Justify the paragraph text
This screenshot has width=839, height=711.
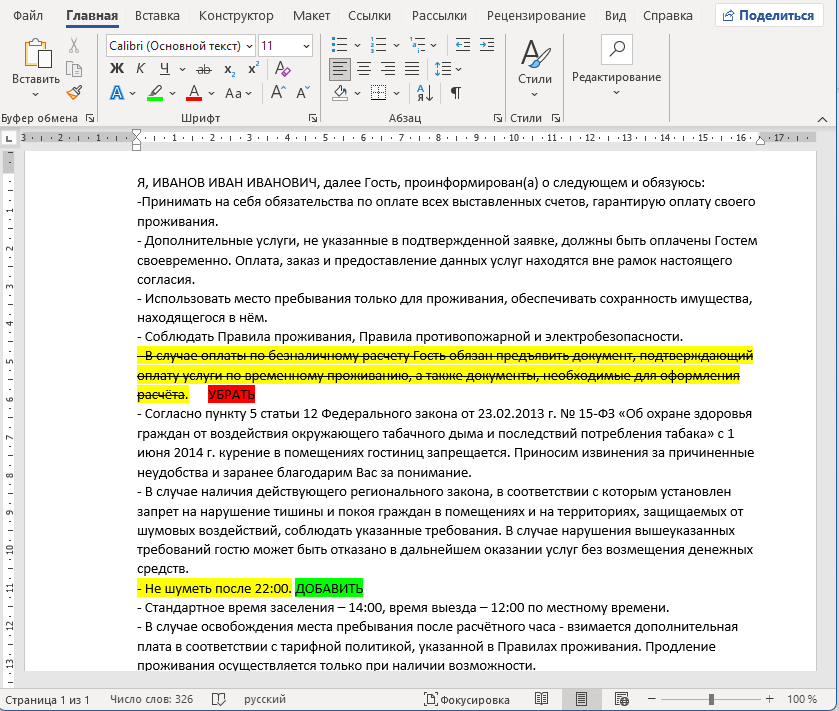click(x=412, y=69)
